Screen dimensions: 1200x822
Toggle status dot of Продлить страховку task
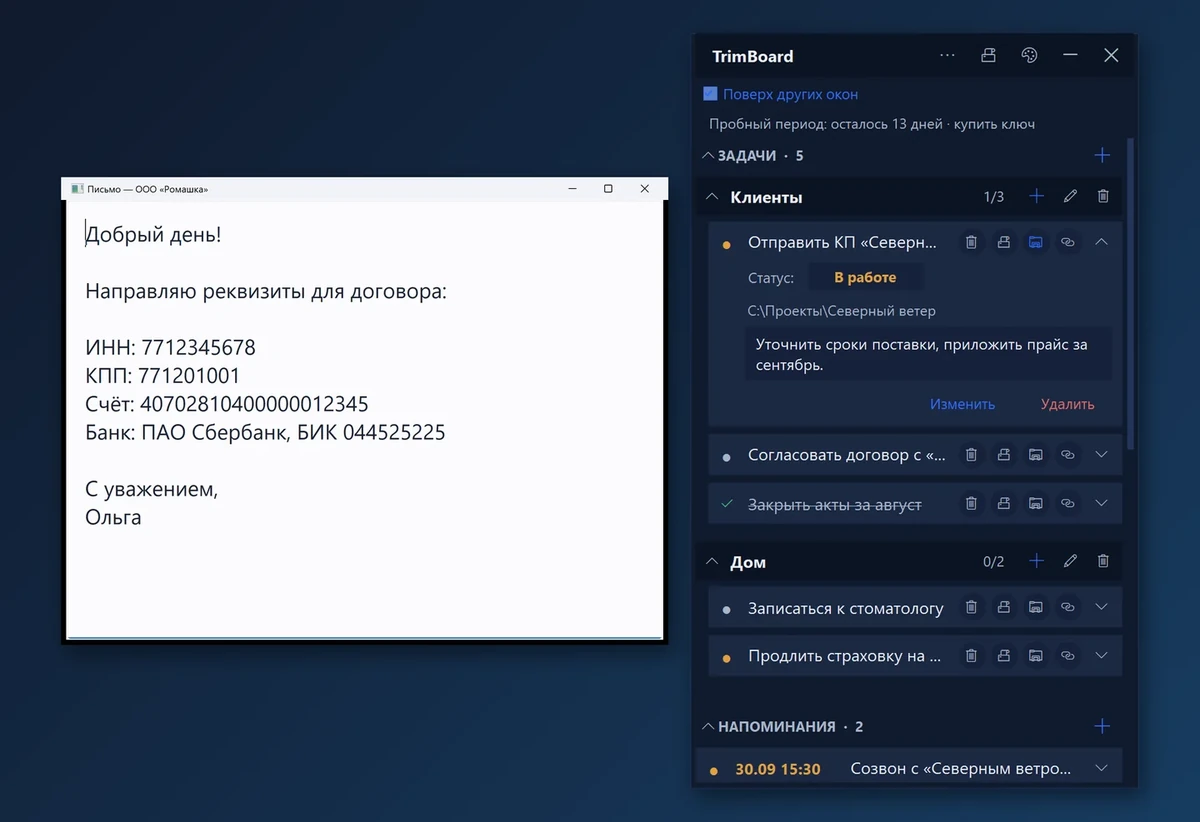point(727,658)
